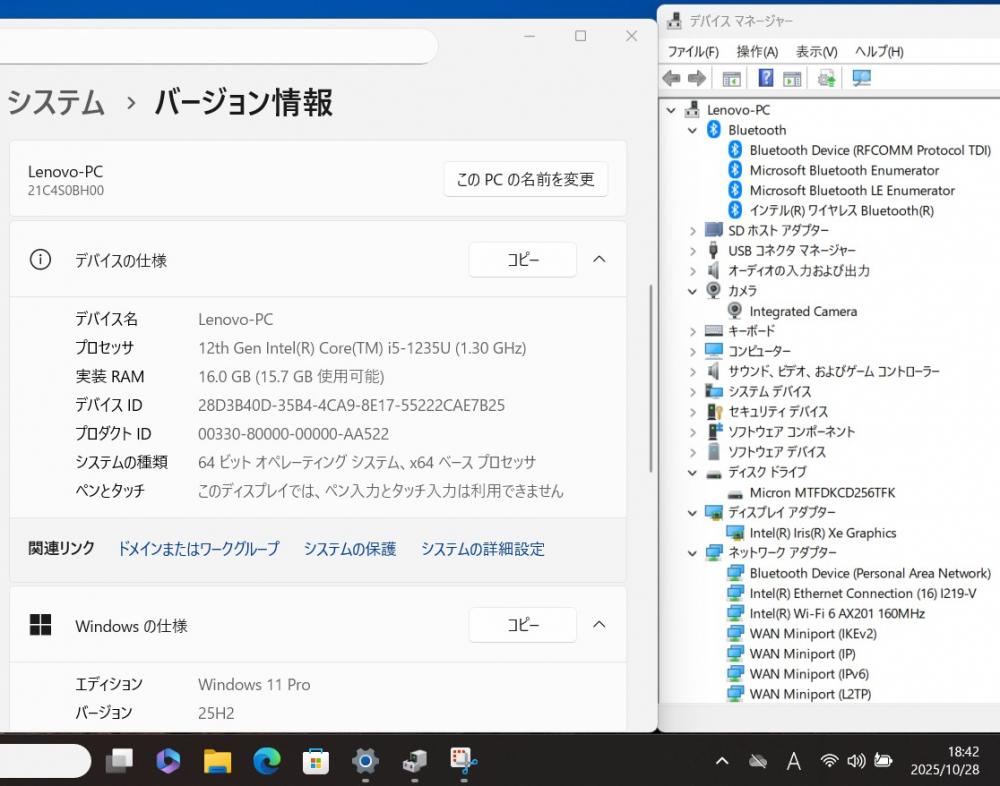Collapse the Windows の仕様 section chevron
This screenshot has height=786, width=1000.
(x=599, y=625)
